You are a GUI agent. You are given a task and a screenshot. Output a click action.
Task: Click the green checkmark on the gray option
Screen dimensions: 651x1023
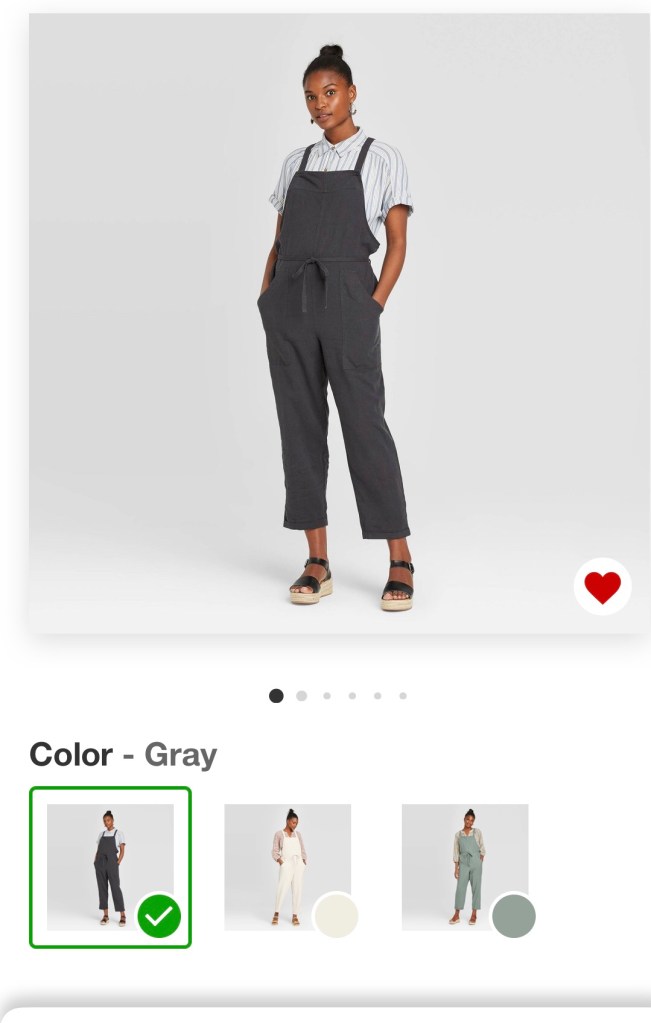(x=159, y=916)
